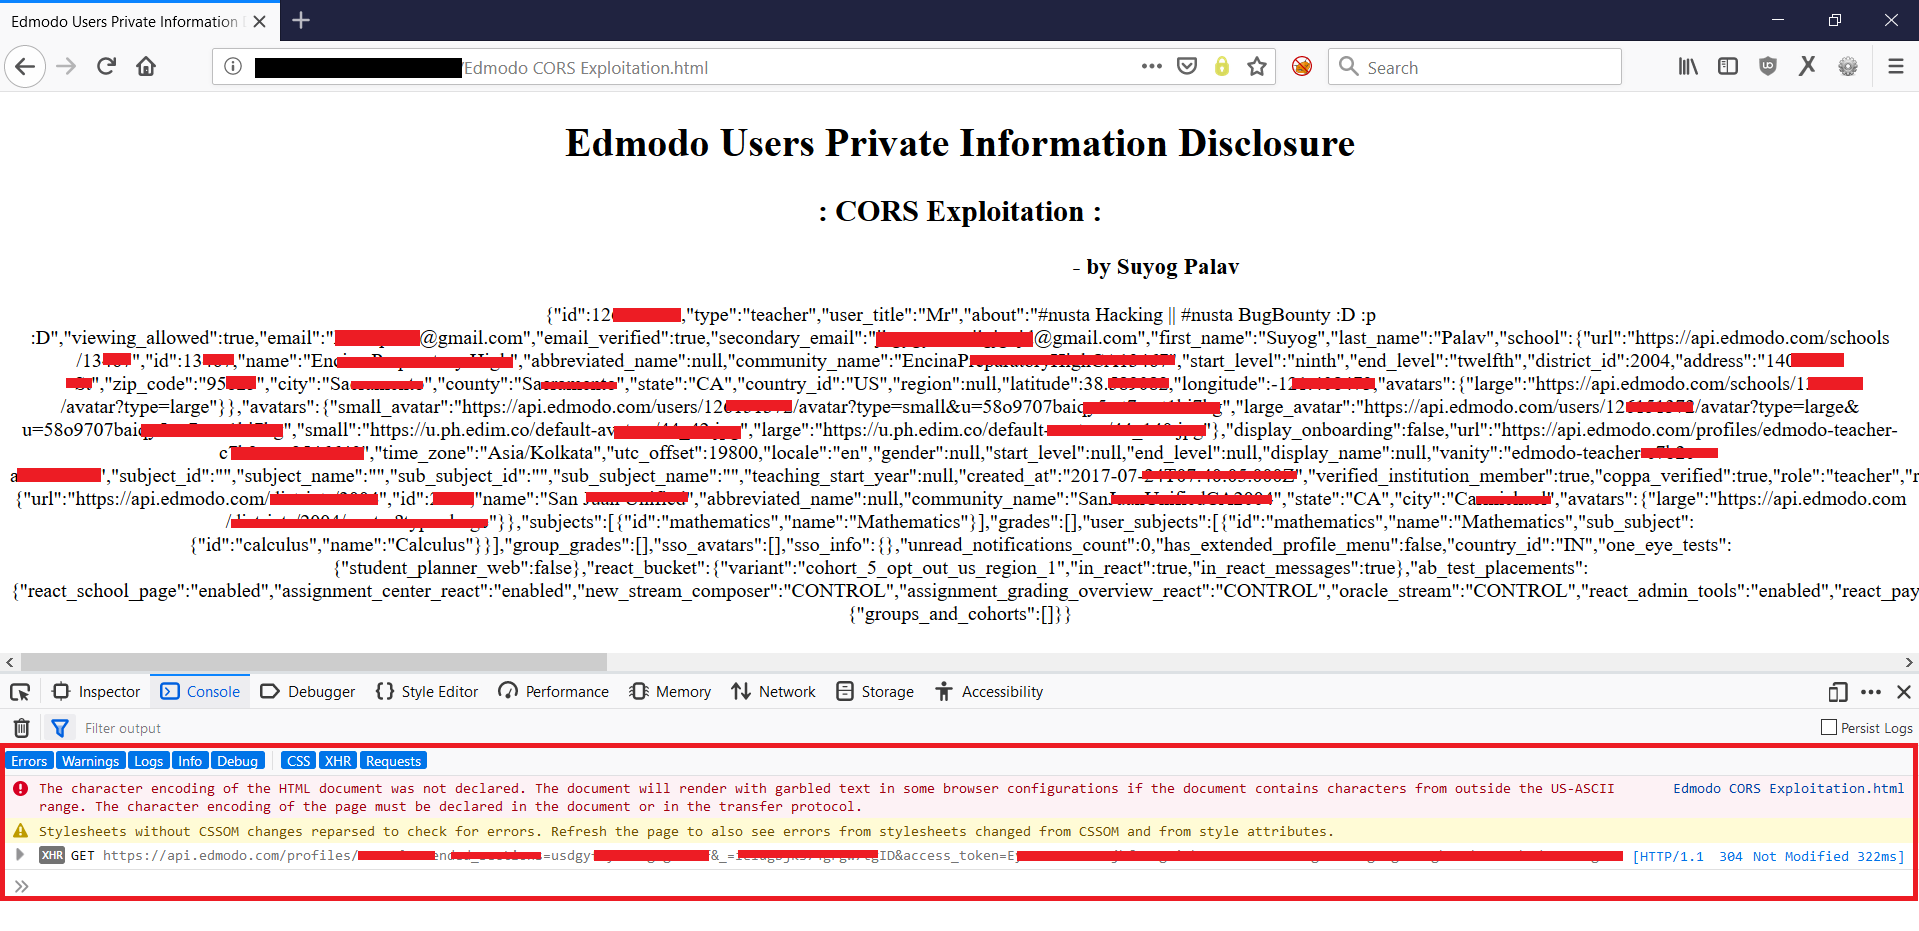Open the Accessibility tab
Image resolution: width=1919 pixels, height=931 pixels.
[989, 692]
